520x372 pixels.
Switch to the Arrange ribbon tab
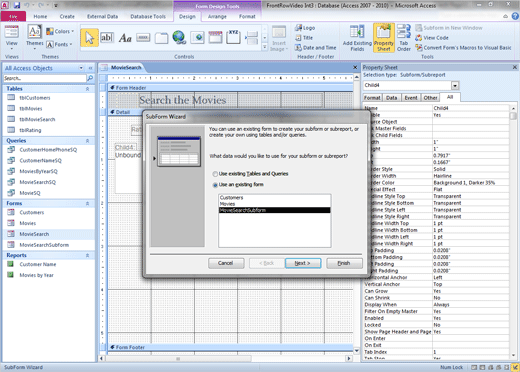point(217,16)
